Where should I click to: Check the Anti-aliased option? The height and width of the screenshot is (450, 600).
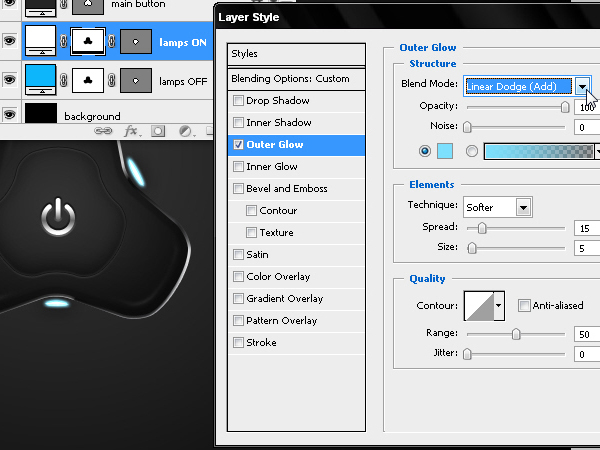524,305
